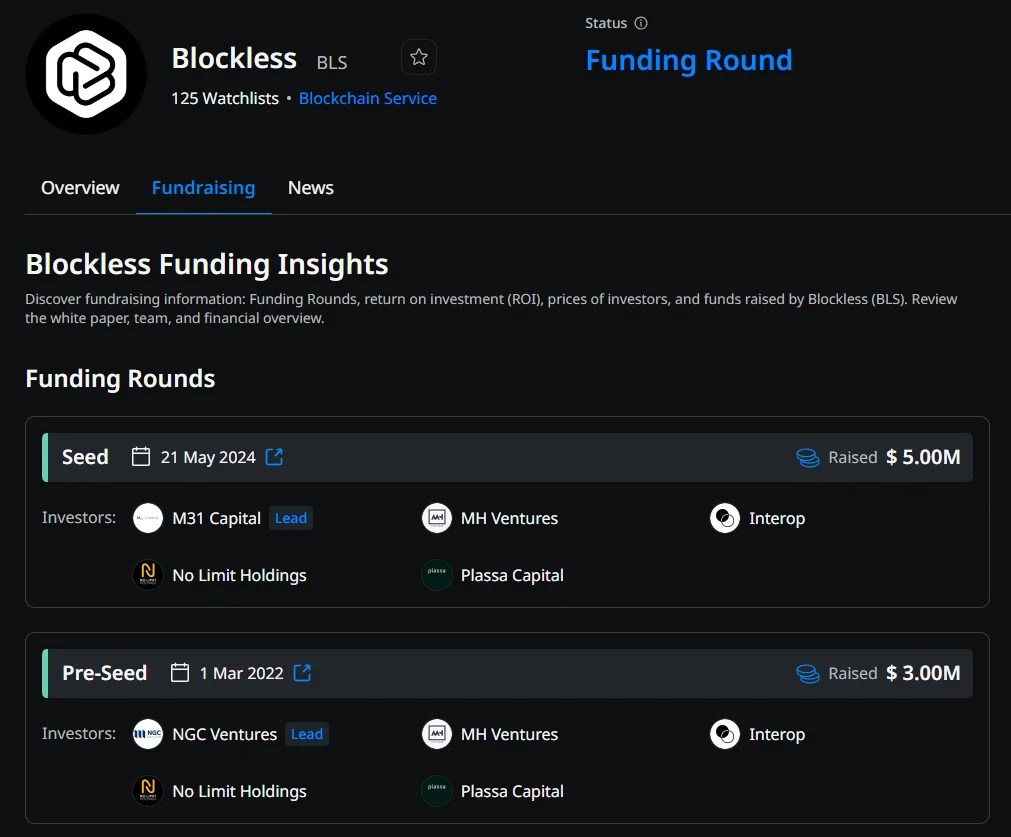
Task: Click calendar icon beside 21 May 2024
Action: [x=141, y=457]
